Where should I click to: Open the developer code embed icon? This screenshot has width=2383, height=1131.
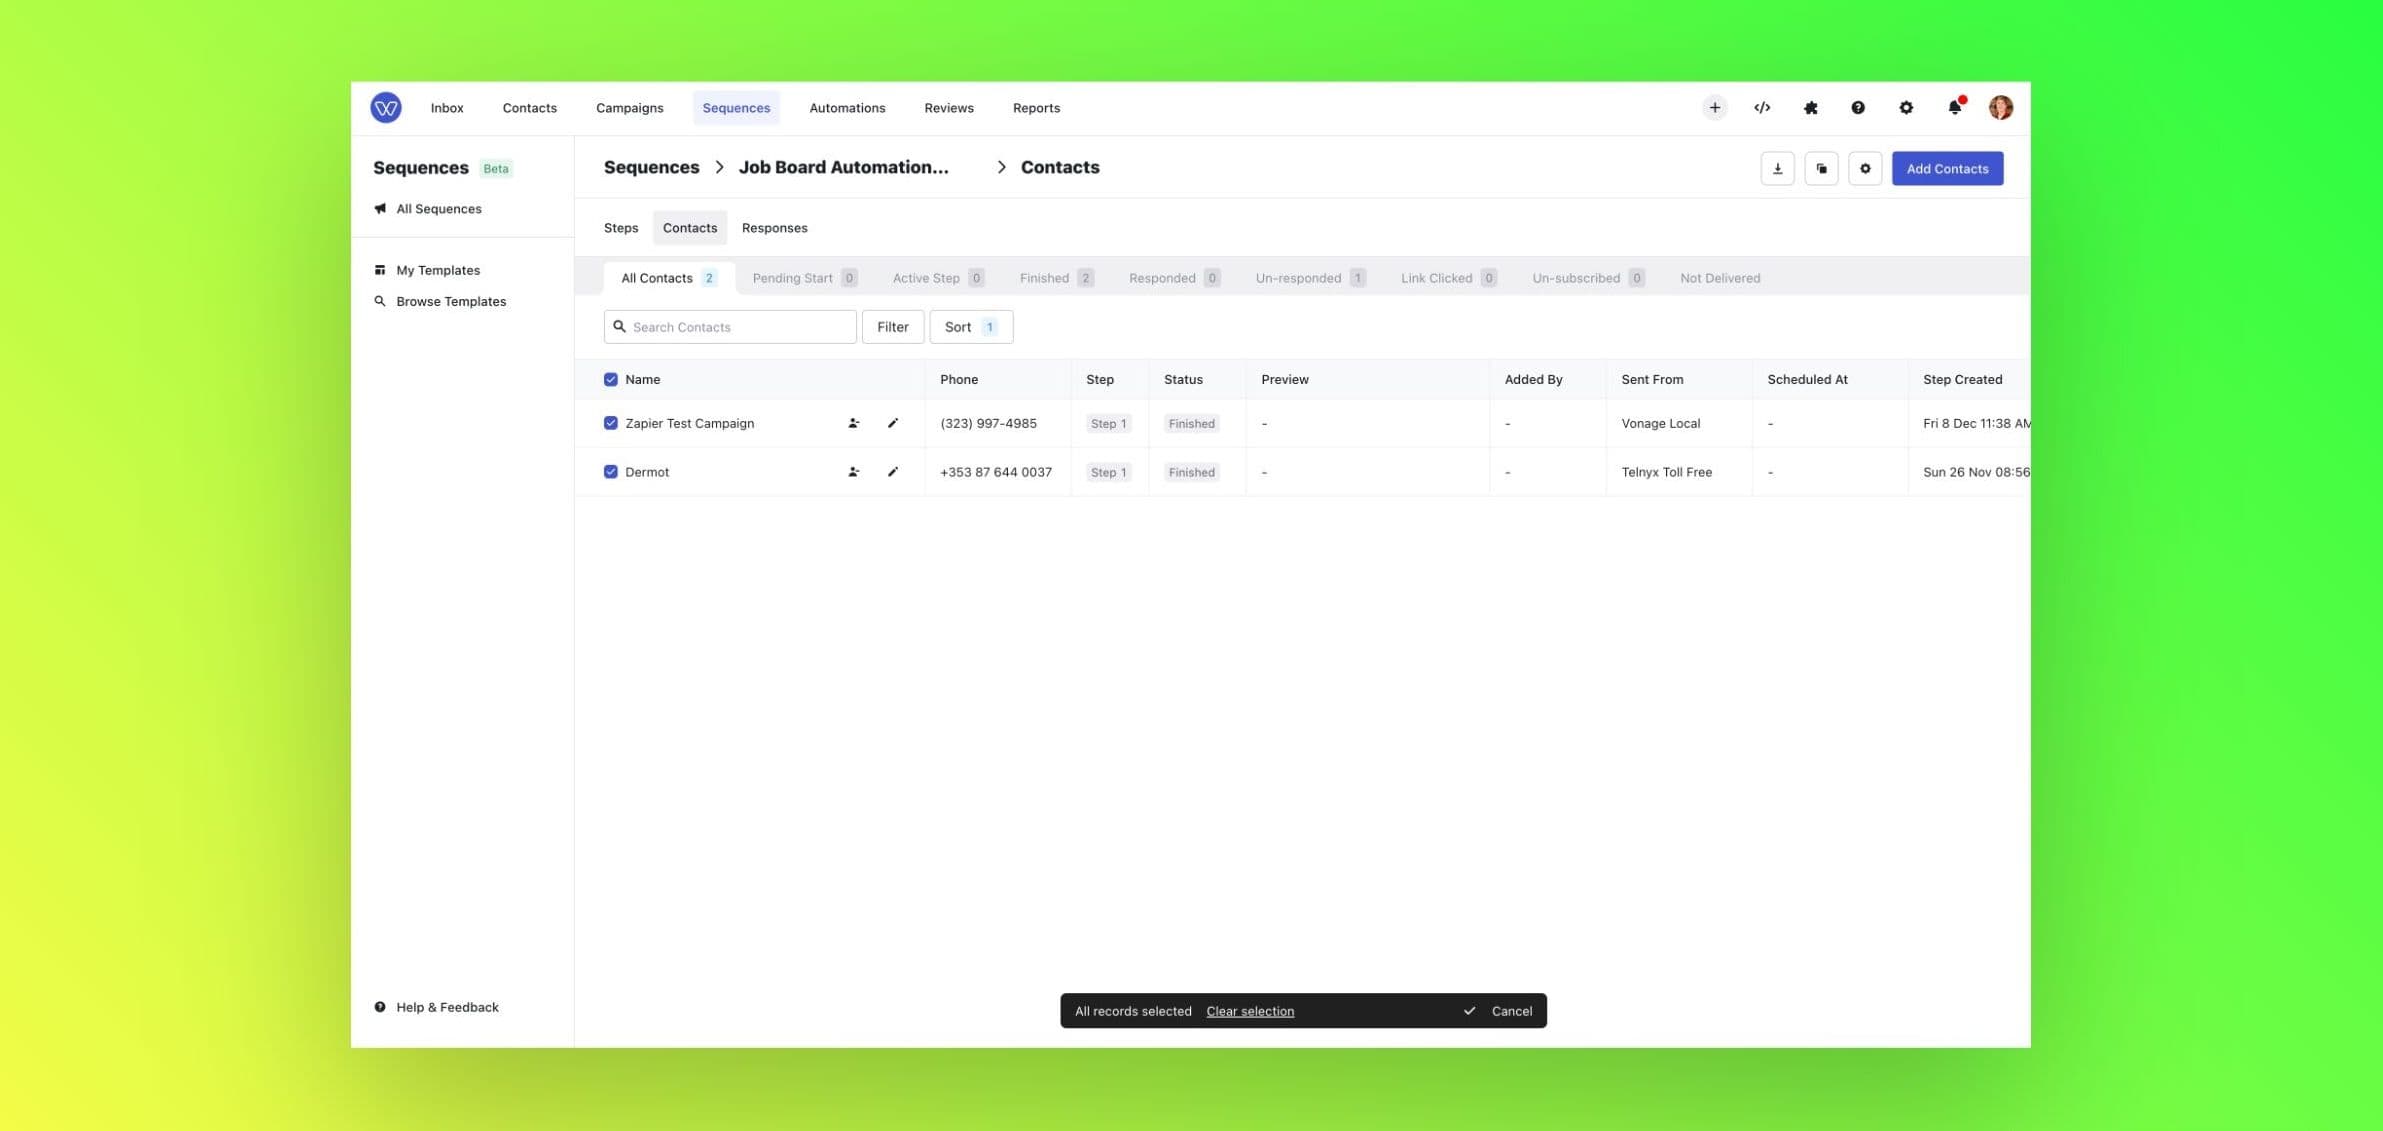tap(1762, 107)
